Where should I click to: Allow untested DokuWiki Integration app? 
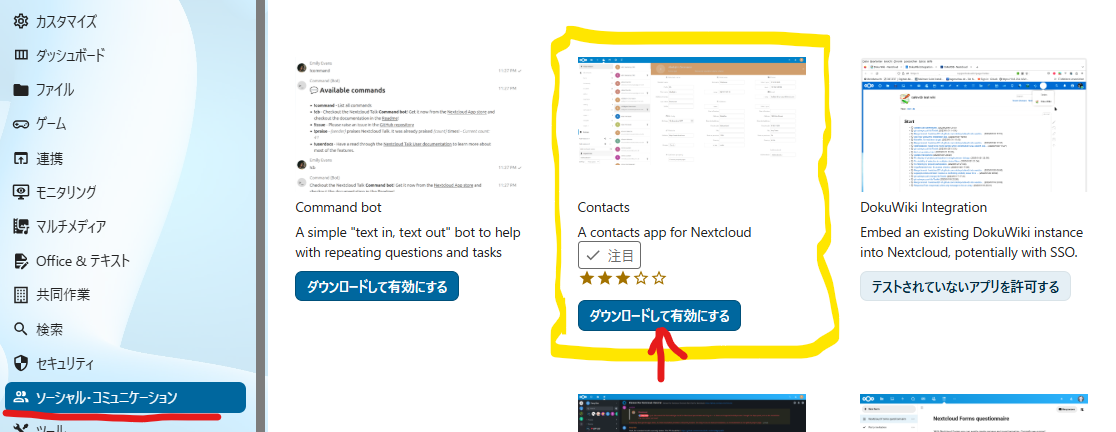click(965, 287)
